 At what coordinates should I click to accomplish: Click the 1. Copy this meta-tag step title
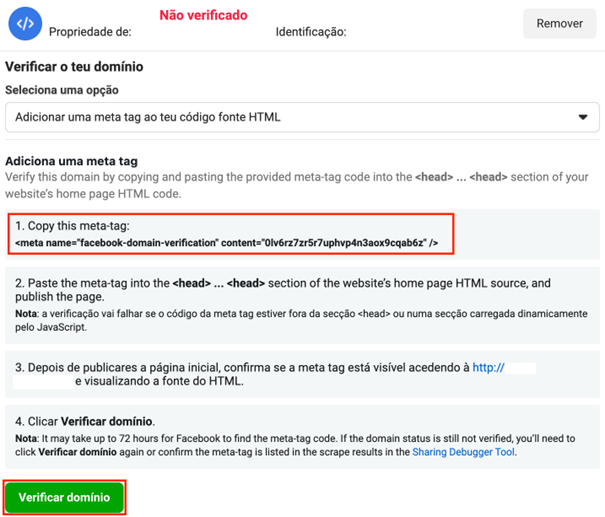pyautogui.click(x=72, y=227)
